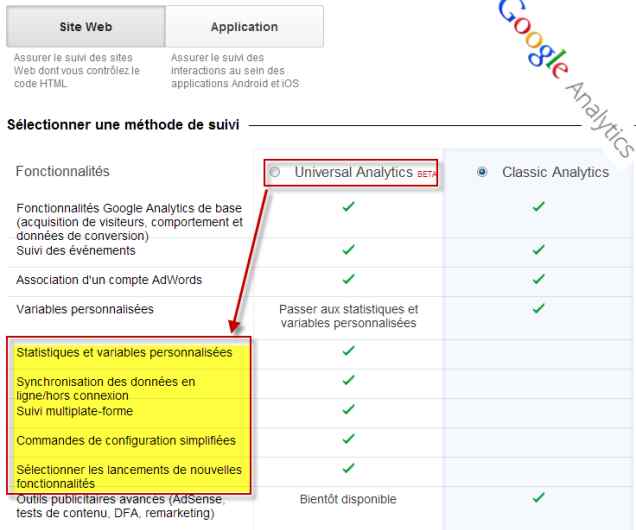Click 'Association d'un compte AdWords' row label
The width and height of the screenshot is (636, 530).
(x=109, y=280)
